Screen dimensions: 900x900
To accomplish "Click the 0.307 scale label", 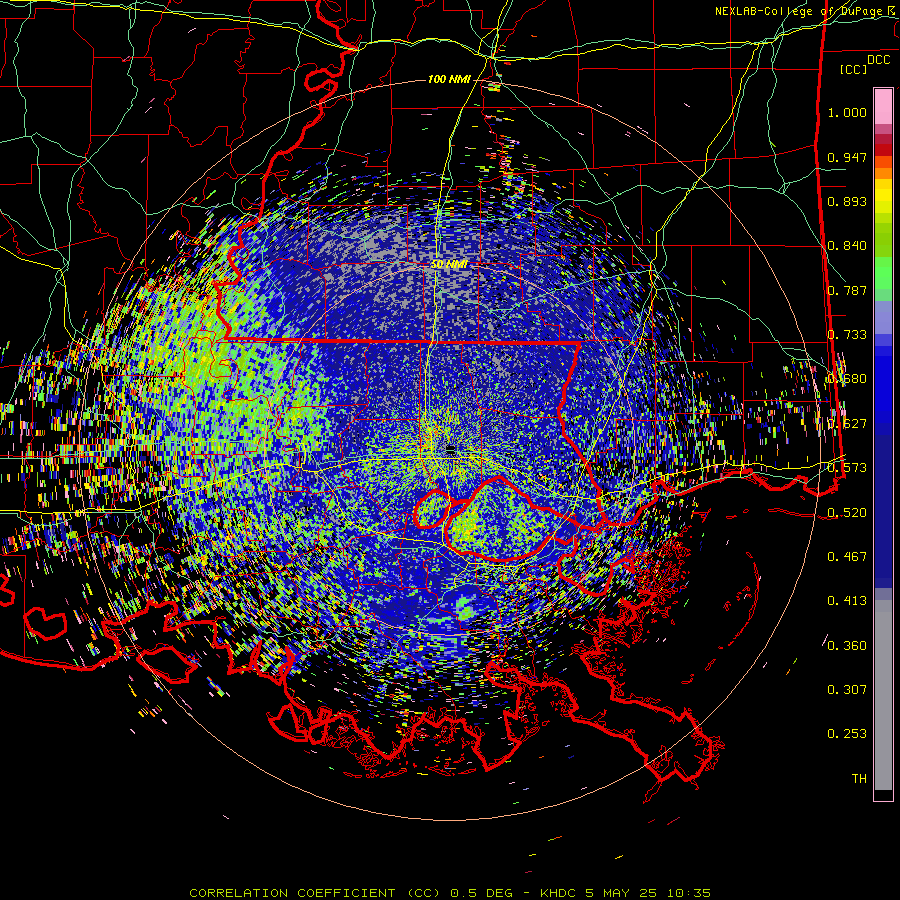I will click(847, 690).
